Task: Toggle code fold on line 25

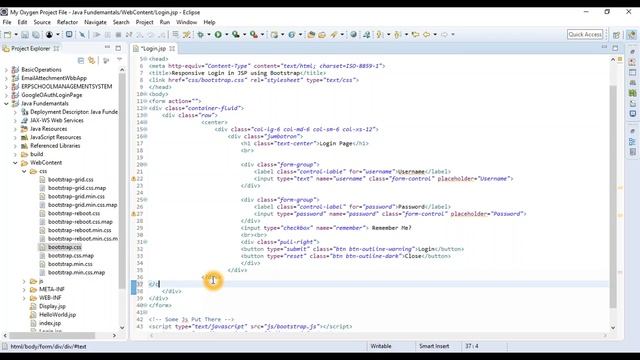Action: click(x=146, y=200)
